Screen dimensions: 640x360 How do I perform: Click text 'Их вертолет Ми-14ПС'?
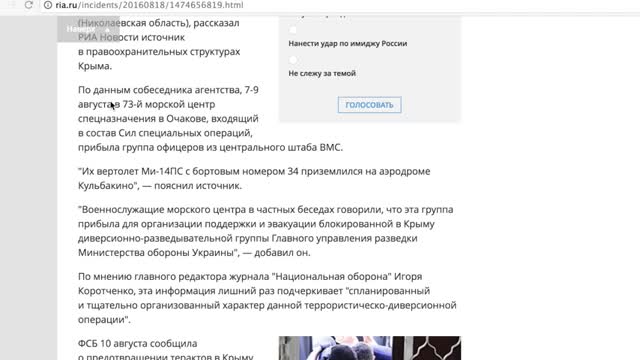132,171
